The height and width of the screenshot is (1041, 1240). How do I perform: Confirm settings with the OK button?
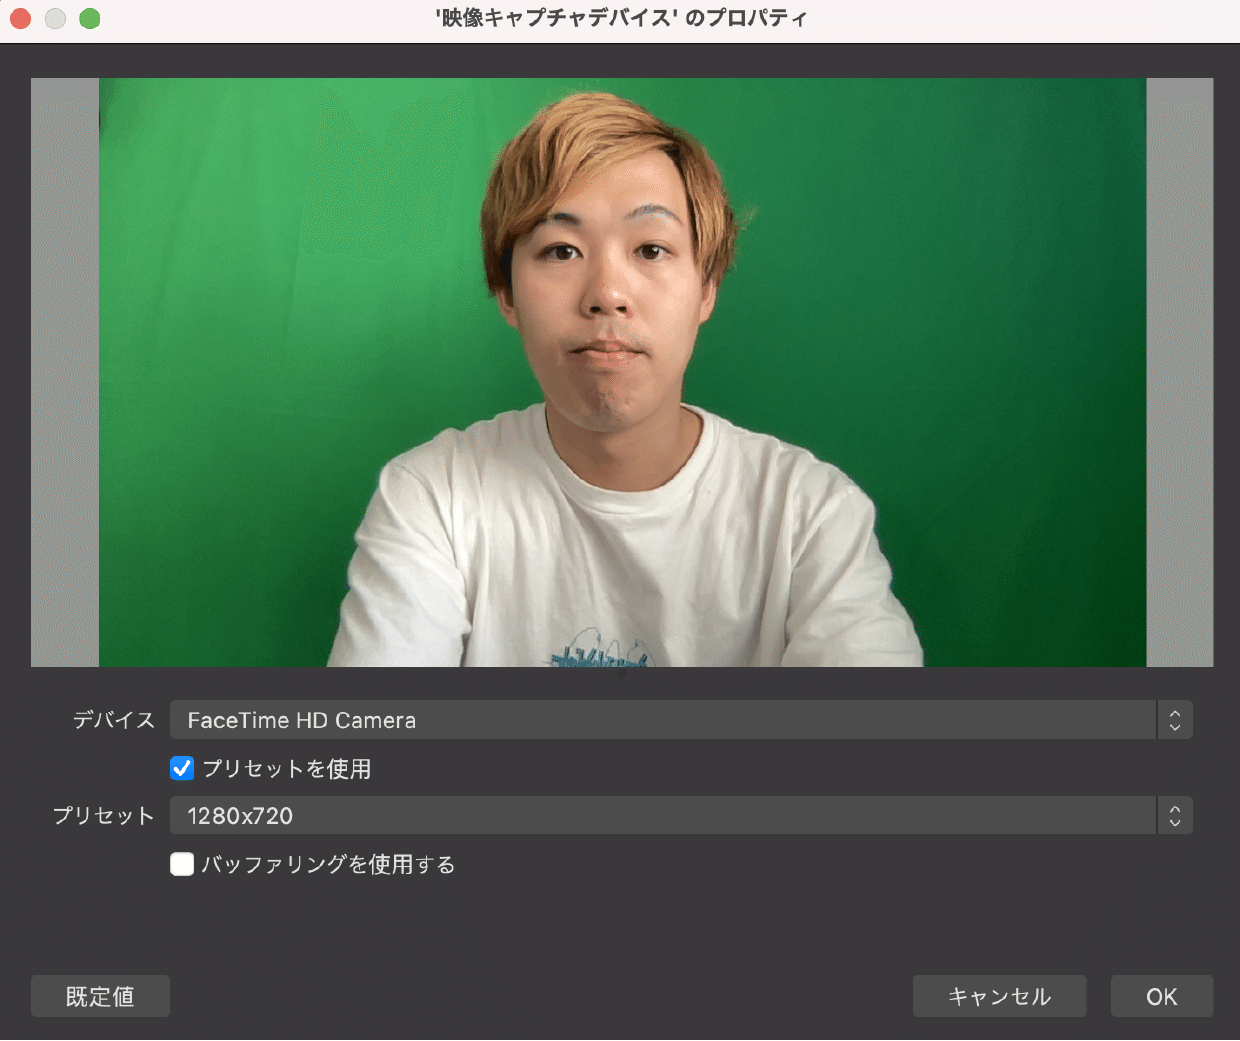(1162, 996)
